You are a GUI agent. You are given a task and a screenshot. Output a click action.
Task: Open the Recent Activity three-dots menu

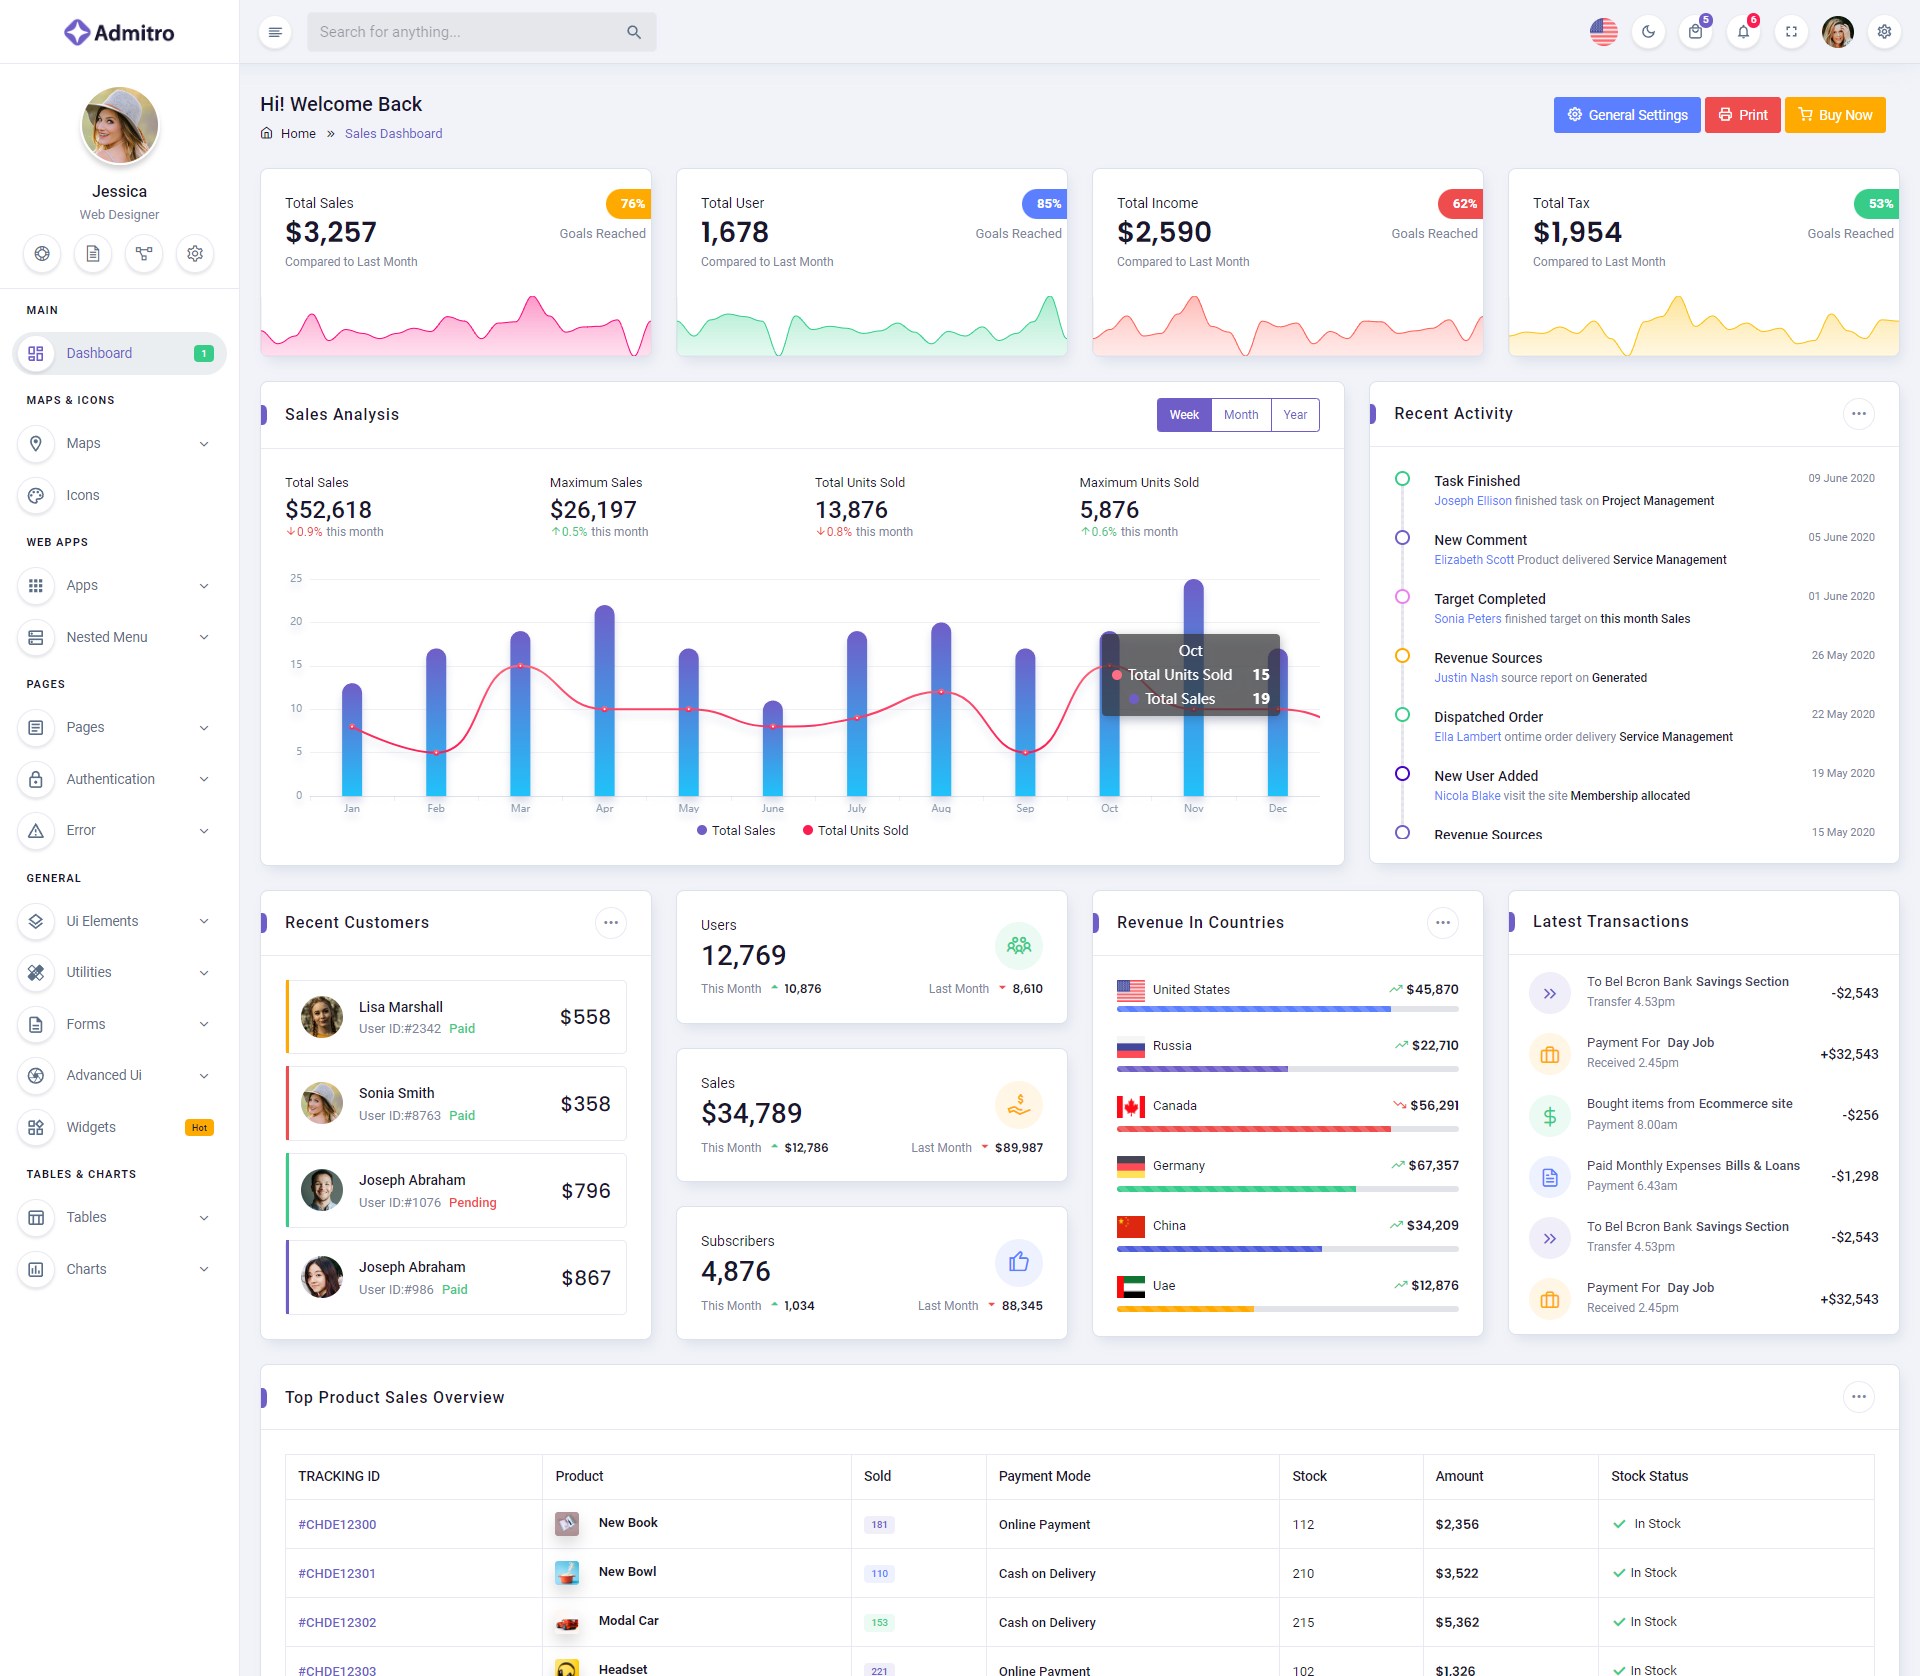click(1858, 414)
